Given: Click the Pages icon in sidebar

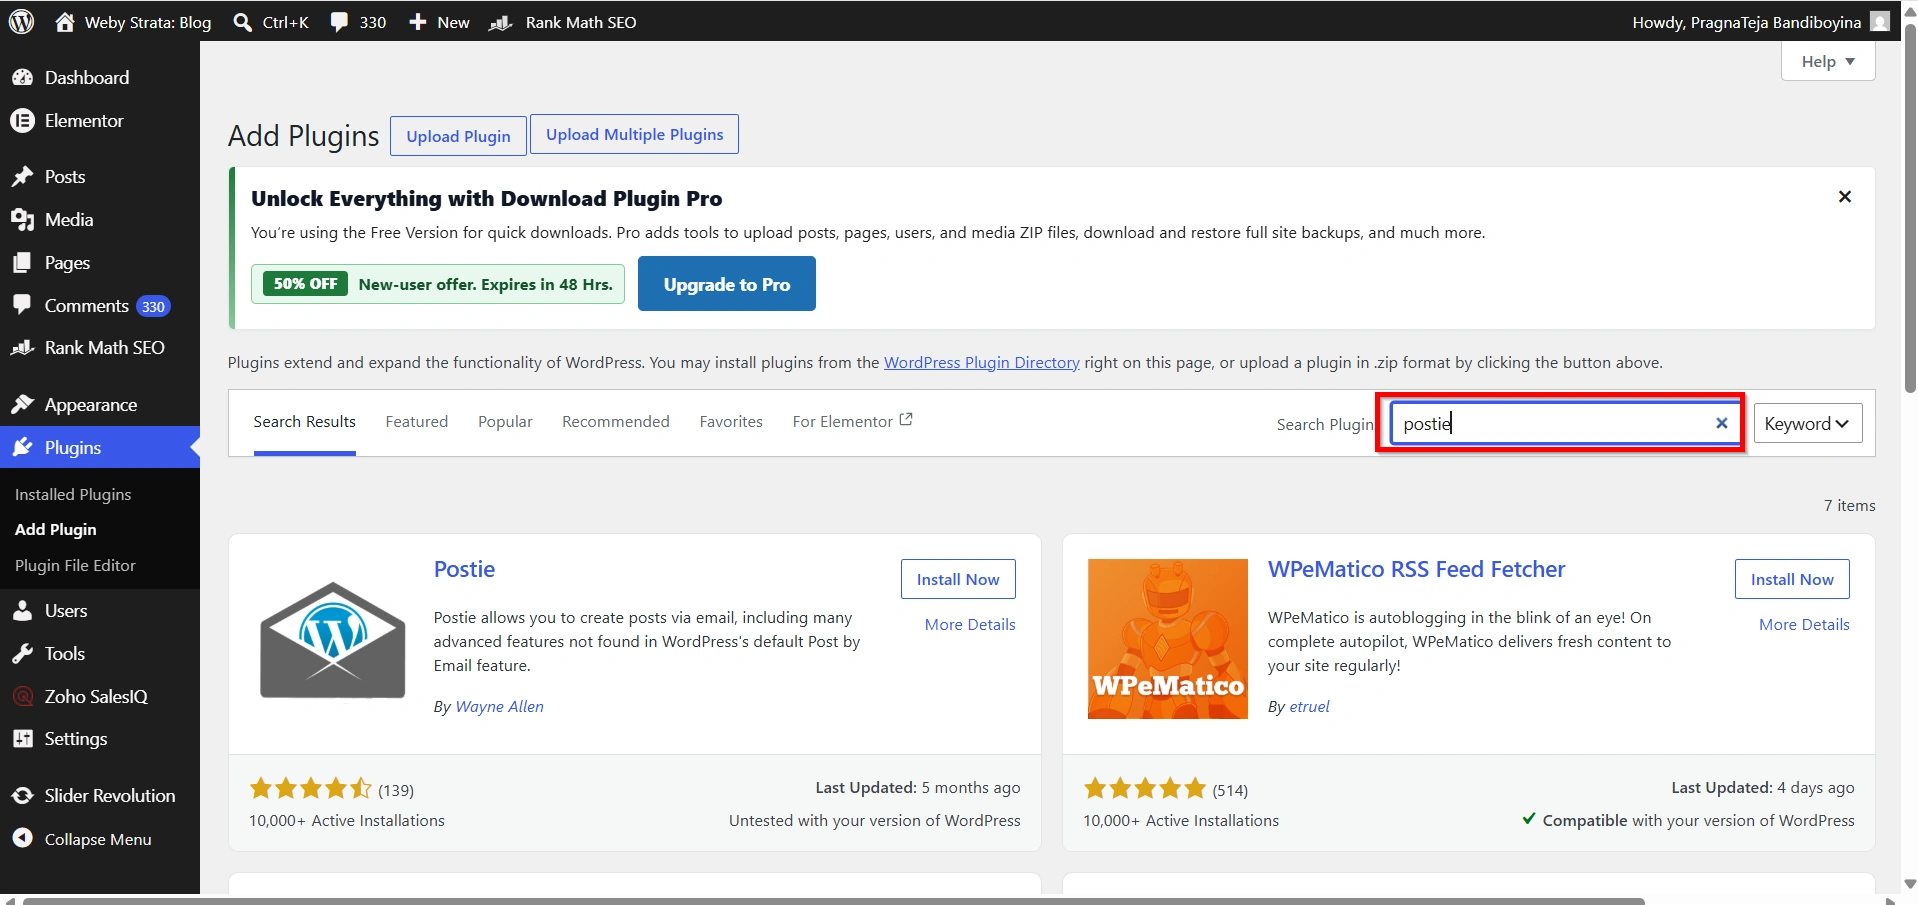Looking at the screenshot, I should point(22,262).
